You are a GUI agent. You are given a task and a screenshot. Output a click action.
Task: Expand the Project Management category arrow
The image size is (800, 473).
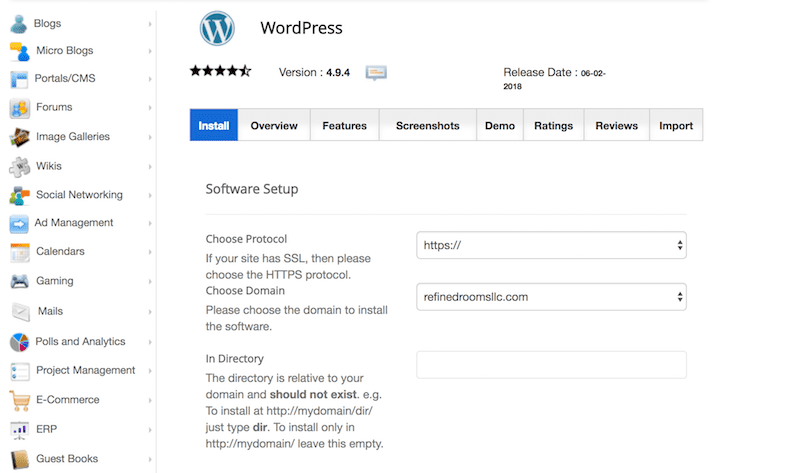[x=150, y=371]
